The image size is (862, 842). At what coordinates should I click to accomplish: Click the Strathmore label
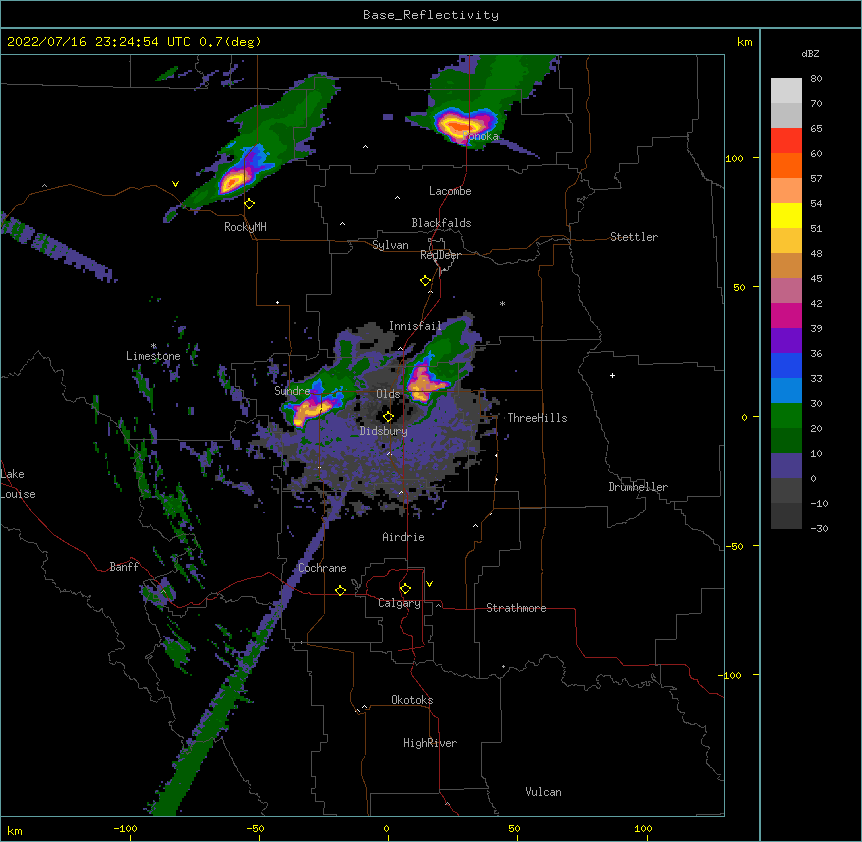516,608
